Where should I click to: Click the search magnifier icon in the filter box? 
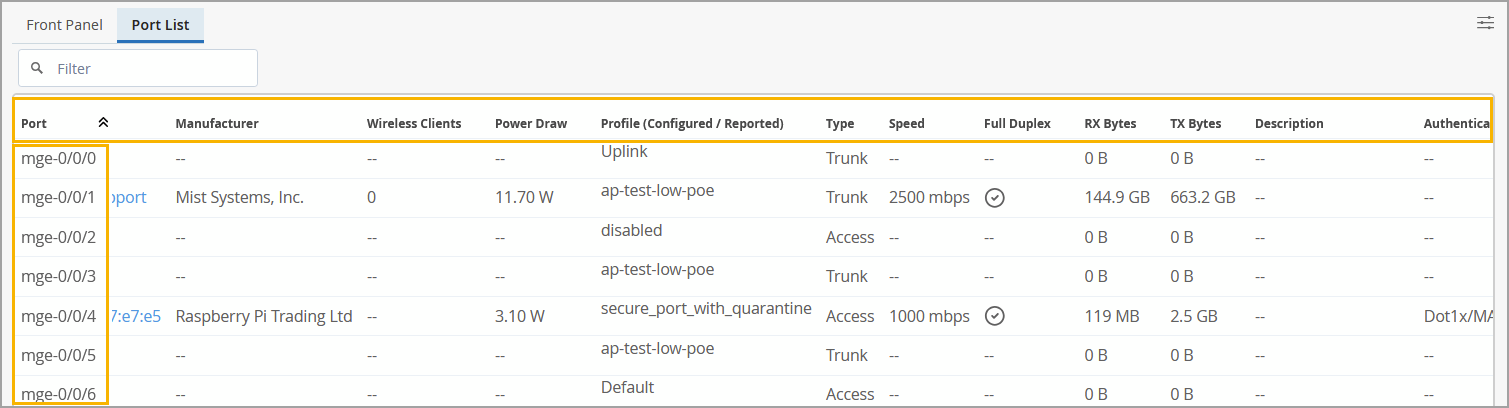click(x=37, y=69)
